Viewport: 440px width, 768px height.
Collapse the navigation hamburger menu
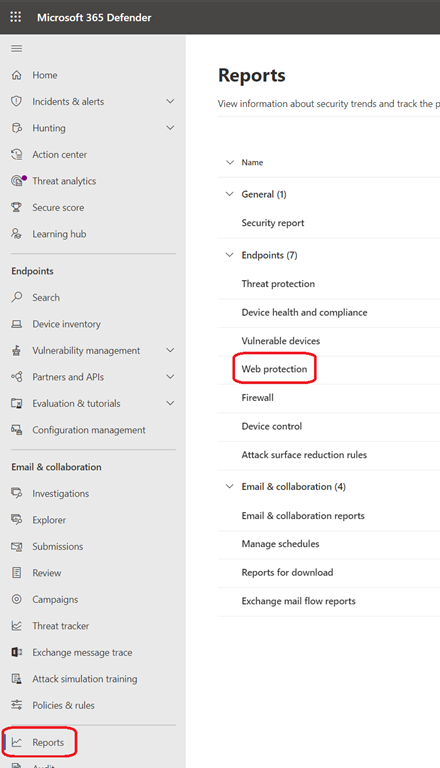(17, 48)
